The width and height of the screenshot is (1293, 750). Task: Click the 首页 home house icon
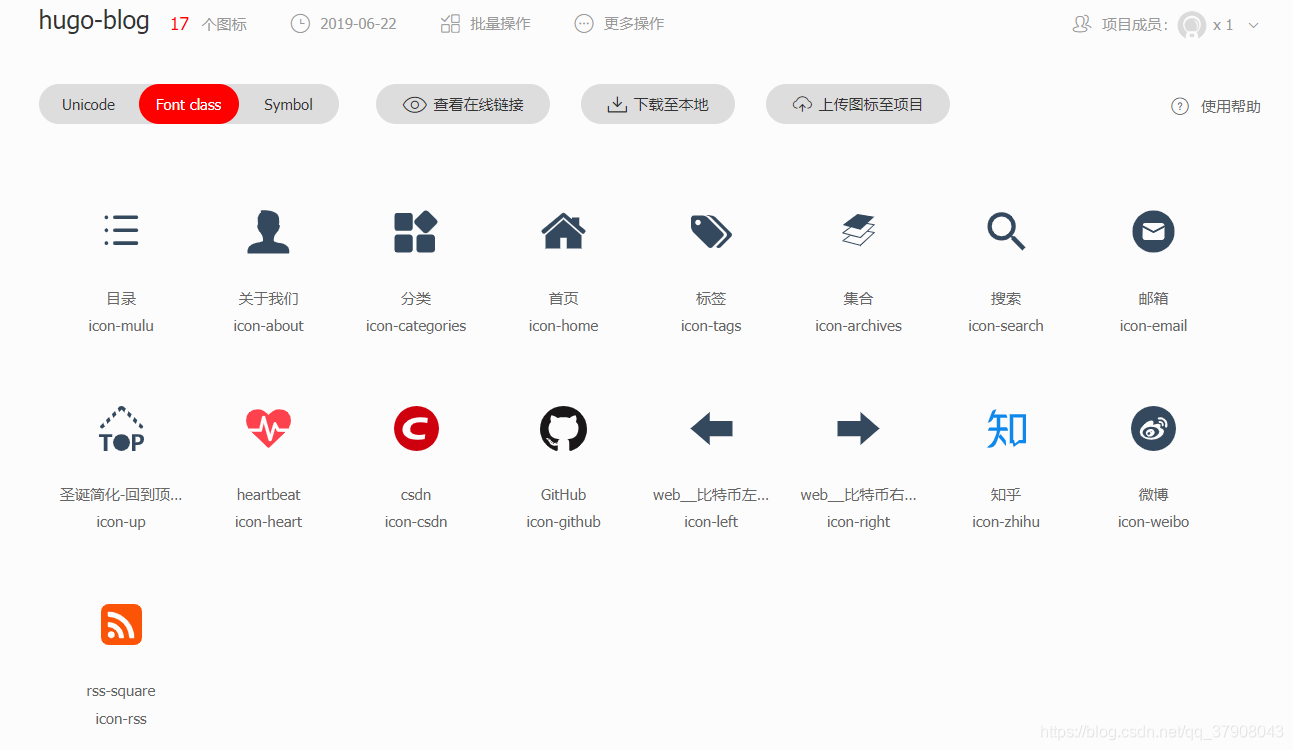563,231
